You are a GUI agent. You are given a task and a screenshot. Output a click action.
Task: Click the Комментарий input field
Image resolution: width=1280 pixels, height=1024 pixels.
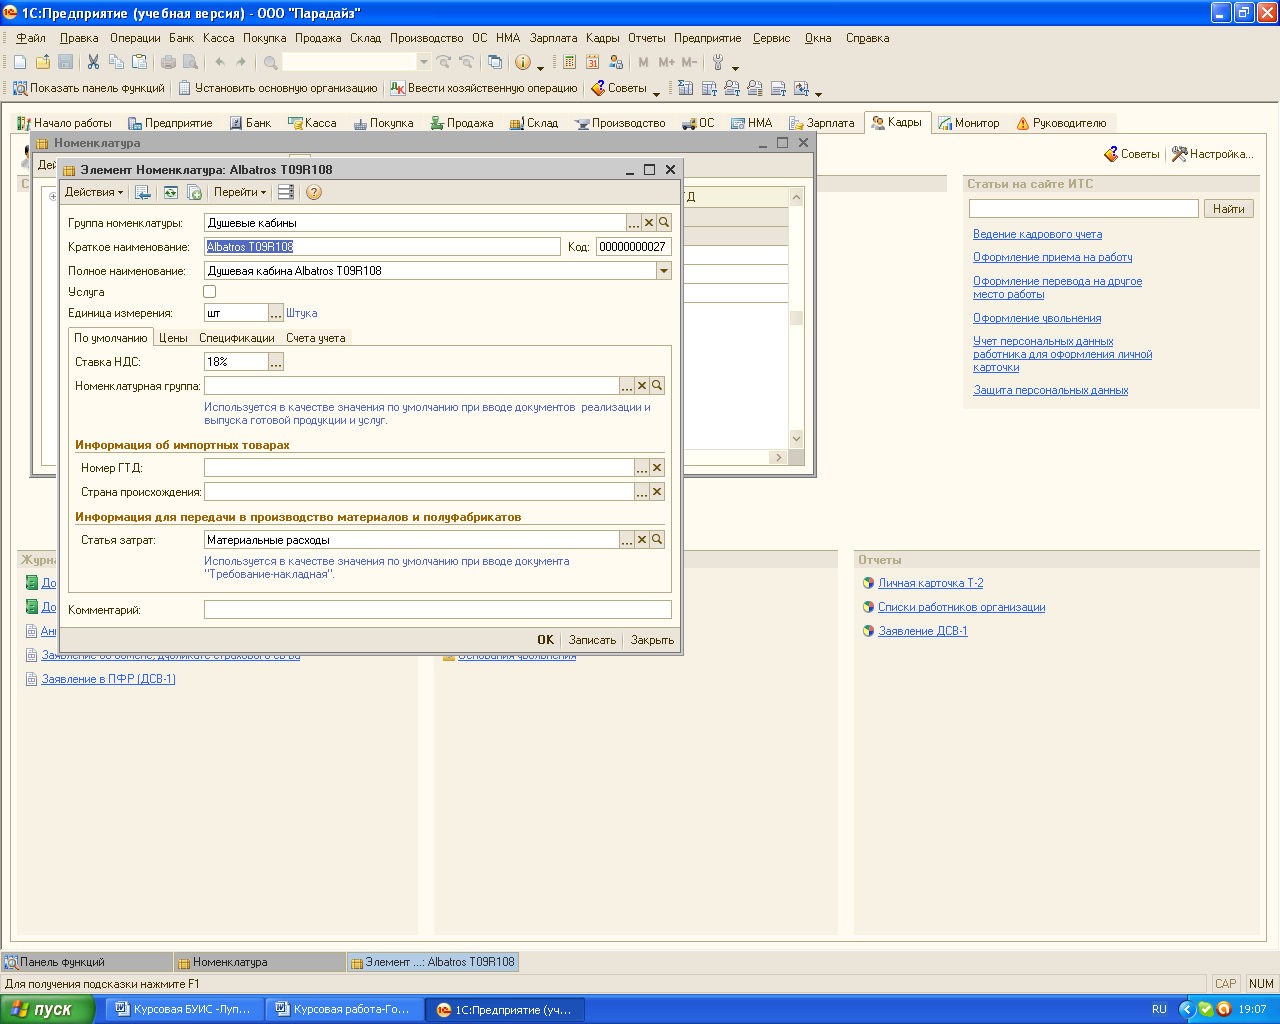437,610
